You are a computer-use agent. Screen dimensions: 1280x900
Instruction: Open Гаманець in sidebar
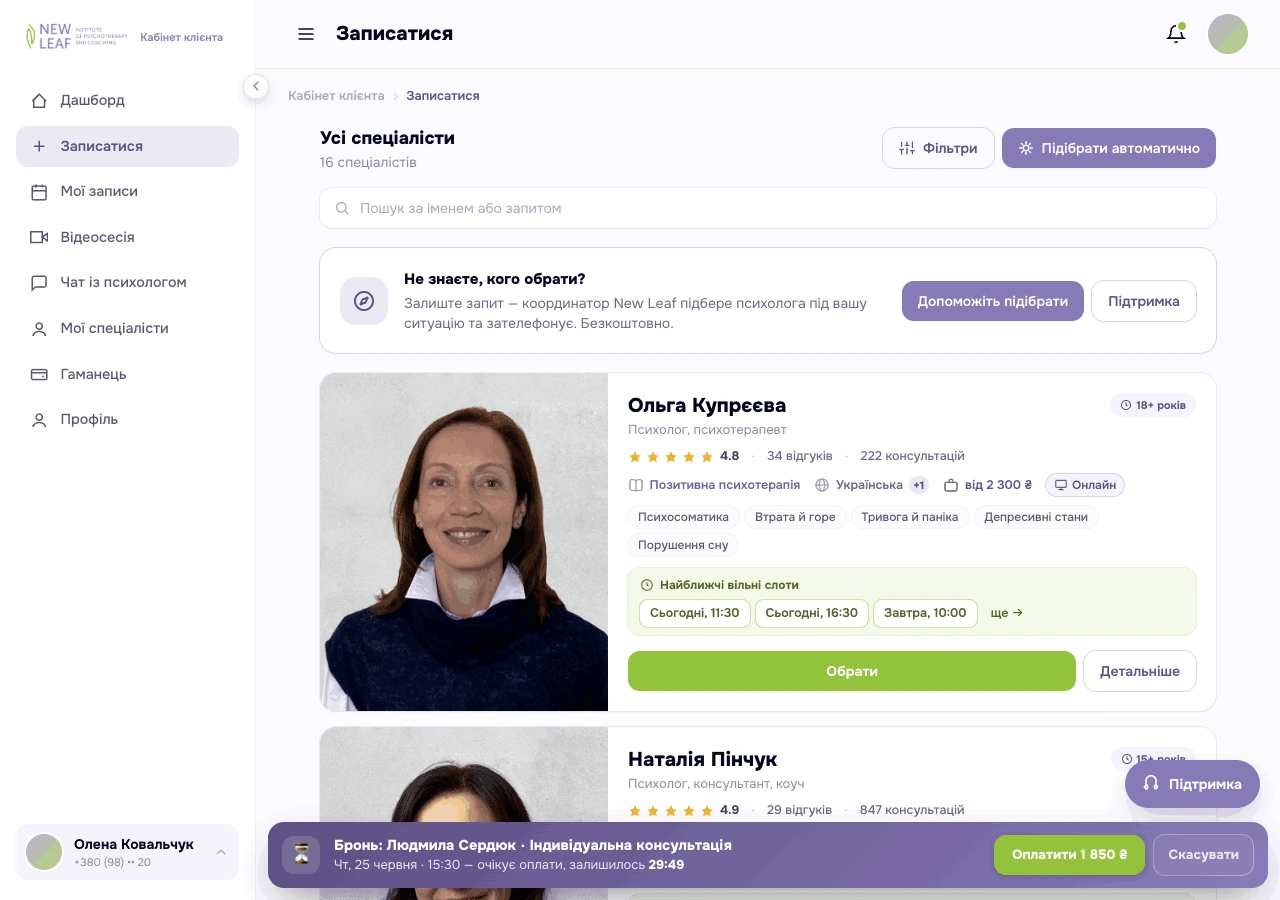click(x=127, y=374)
